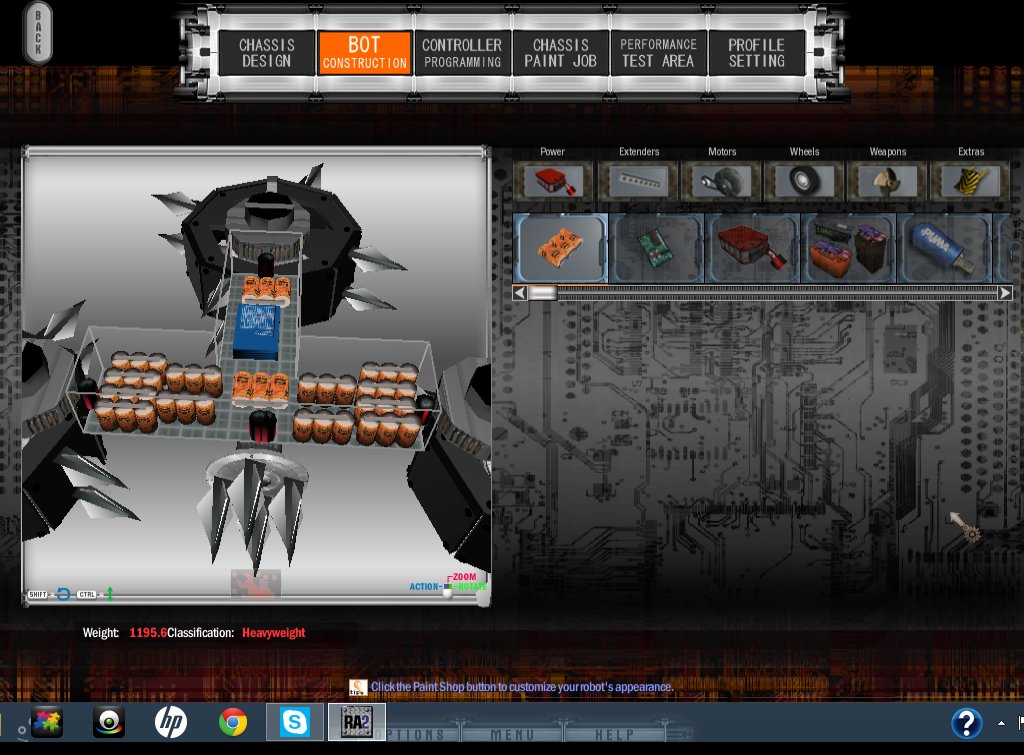Screen dimensions: 1024x755
Task: Open the HP app in taskbar
Action: click(x=171, y=722)
